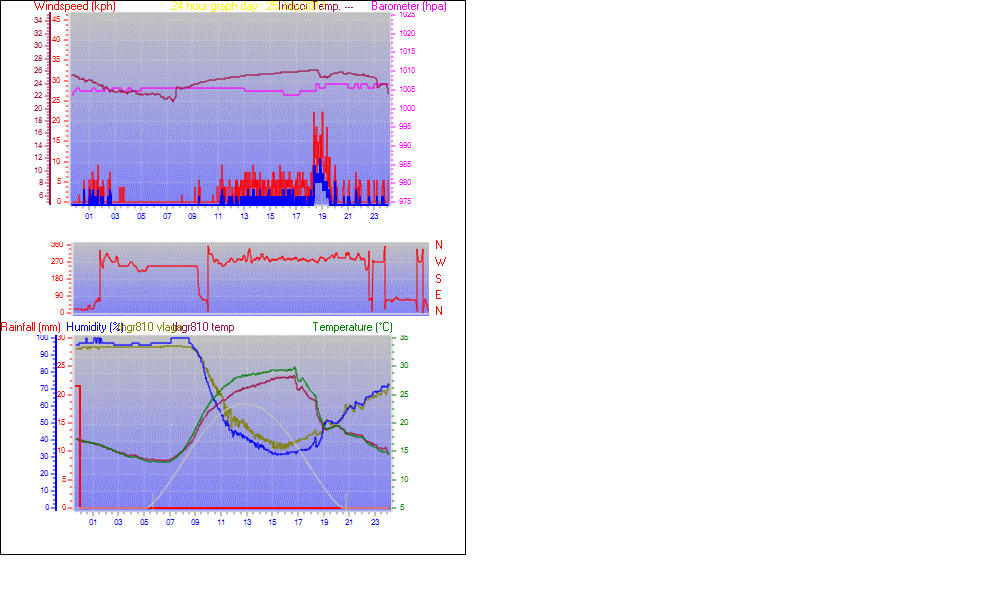1008x615 pixels.
Task: Click hour 23 tick on the bottom chart
Action: click(375, 521)
